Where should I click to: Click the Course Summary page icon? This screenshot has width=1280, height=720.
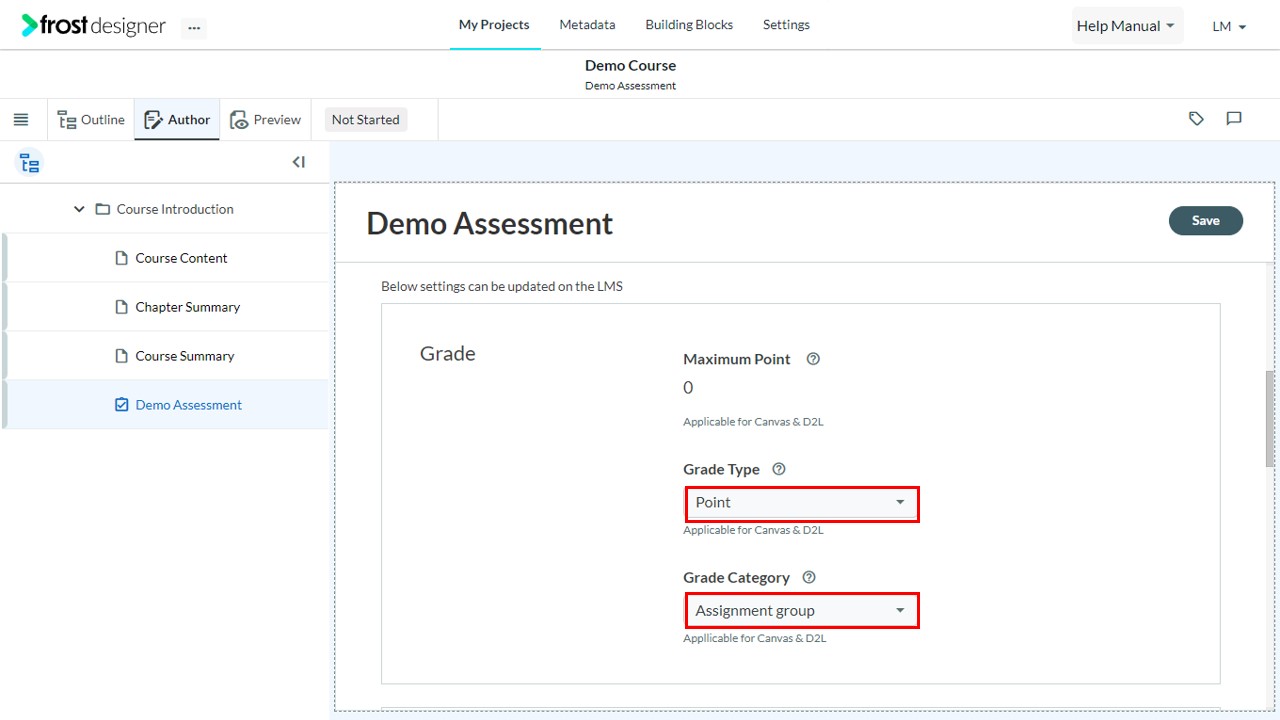[122, 356]
